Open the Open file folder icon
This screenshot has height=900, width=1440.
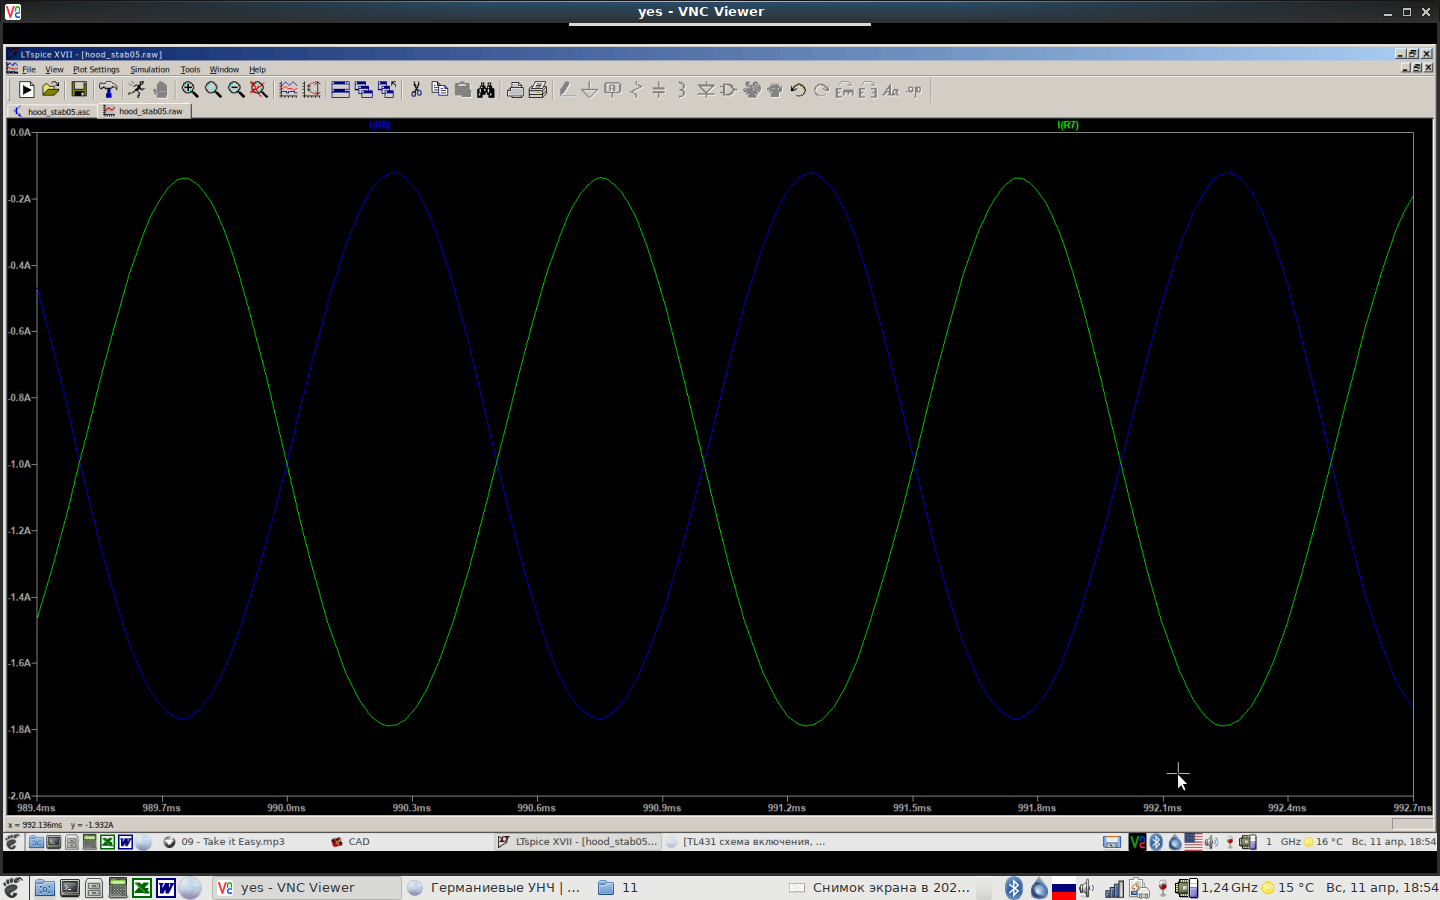[x=51, y=90]
